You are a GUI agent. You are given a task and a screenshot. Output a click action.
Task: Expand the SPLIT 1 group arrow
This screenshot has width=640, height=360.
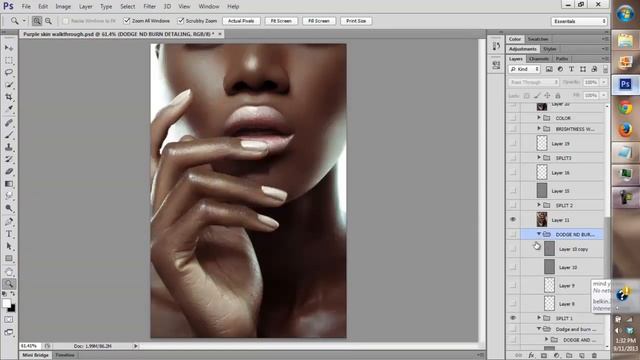click(539, 318)
